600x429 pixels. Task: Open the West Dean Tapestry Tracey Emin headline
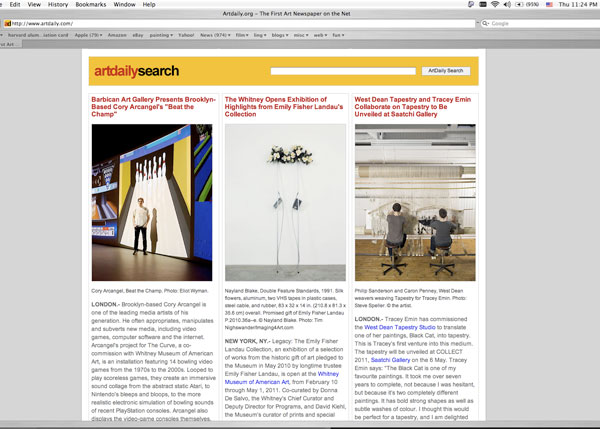click(x=412, y=107)
